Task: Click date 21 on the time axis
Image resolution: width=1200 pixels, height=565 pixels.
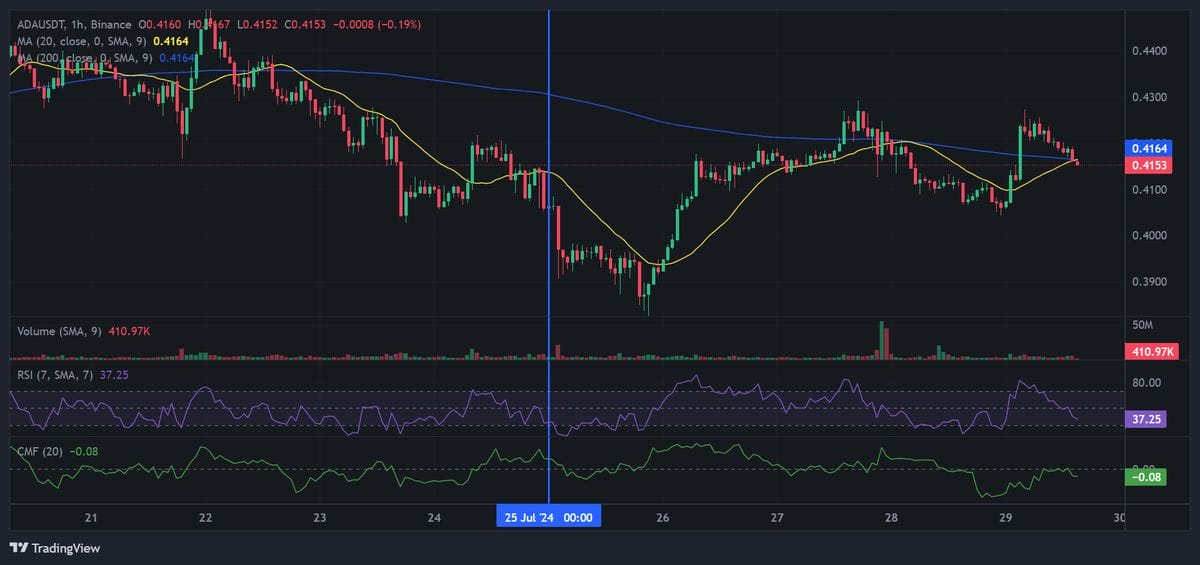Action: pyautogui.click(x=91, y=518)
